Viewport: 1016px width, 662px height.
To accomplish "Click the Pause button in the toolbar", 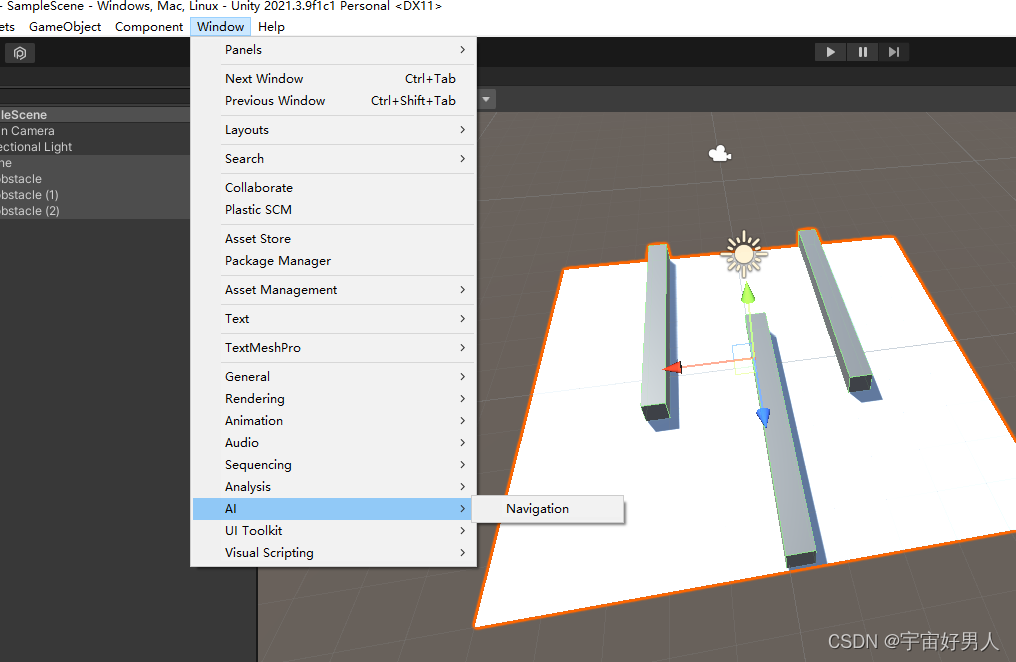I will (x=862, y=52).
